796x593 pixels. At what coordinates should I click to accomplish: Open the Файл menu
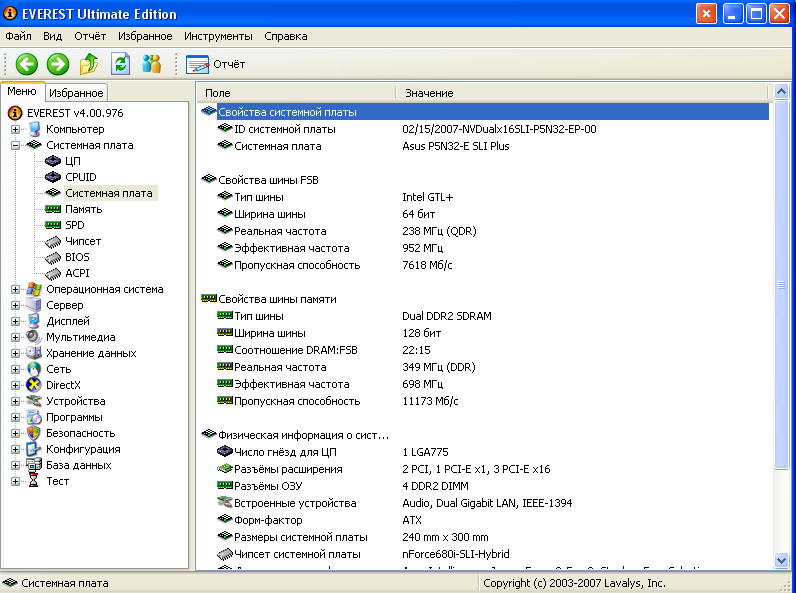tap(18, 36)
